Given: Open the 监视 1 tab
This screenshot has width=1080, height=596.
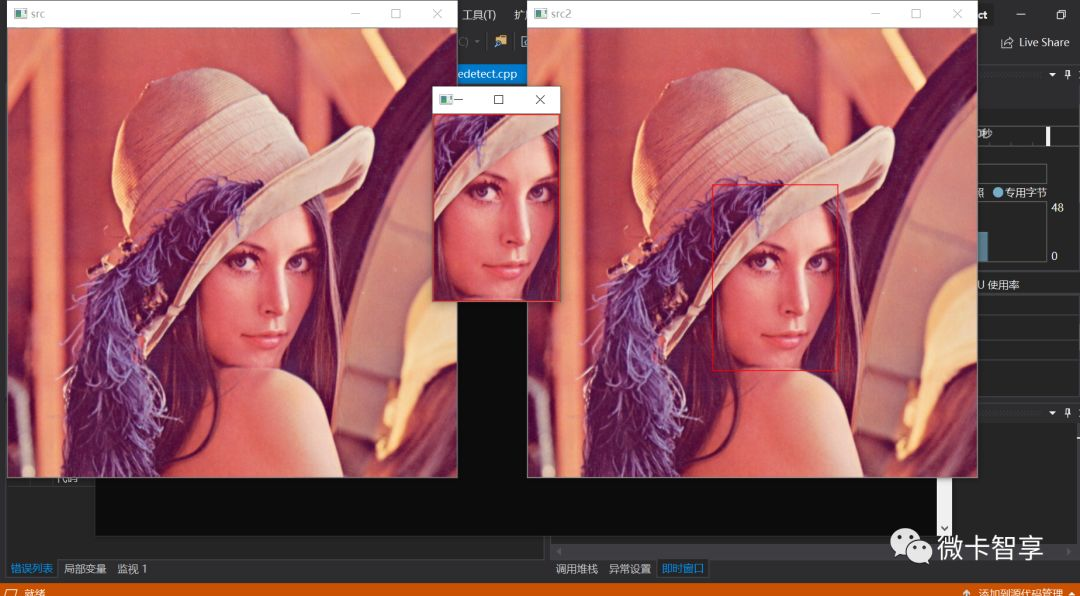Looking at the screenshot, I should pos(132,568).
